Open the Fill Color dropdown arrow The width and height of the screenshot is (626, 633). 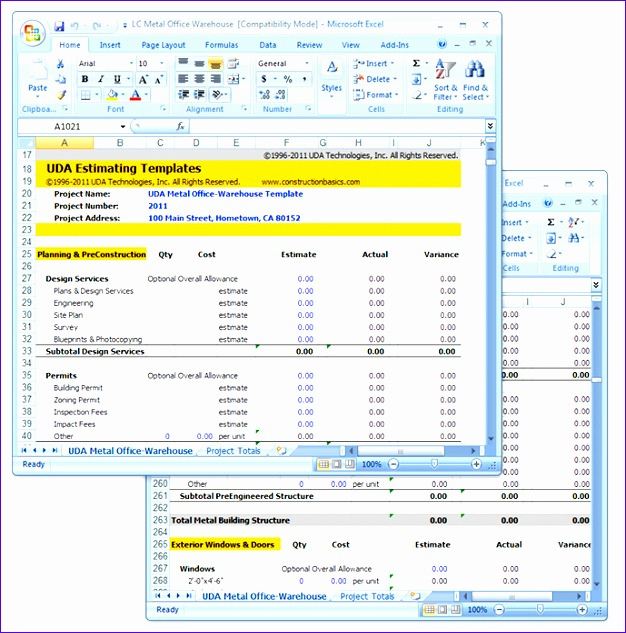pos(123,95)
